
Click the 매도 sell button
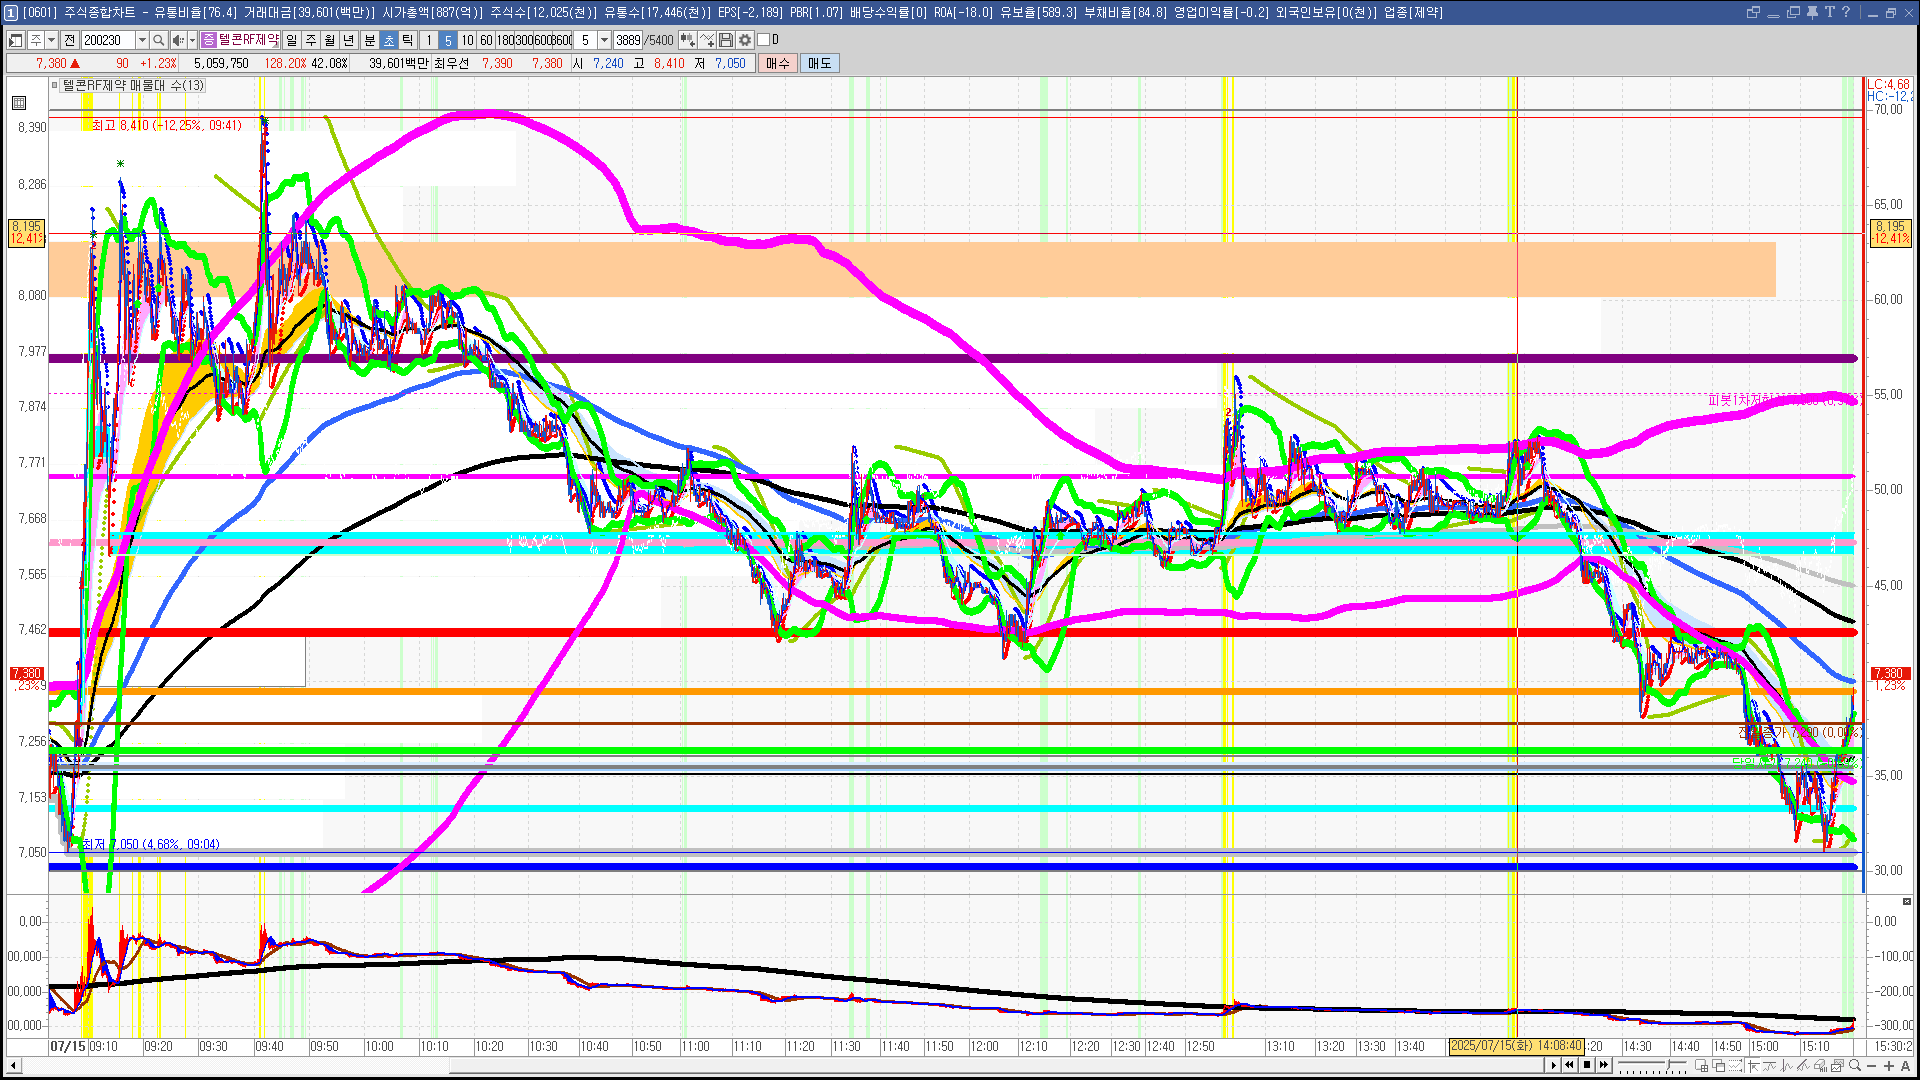click(x=820, y=63)
